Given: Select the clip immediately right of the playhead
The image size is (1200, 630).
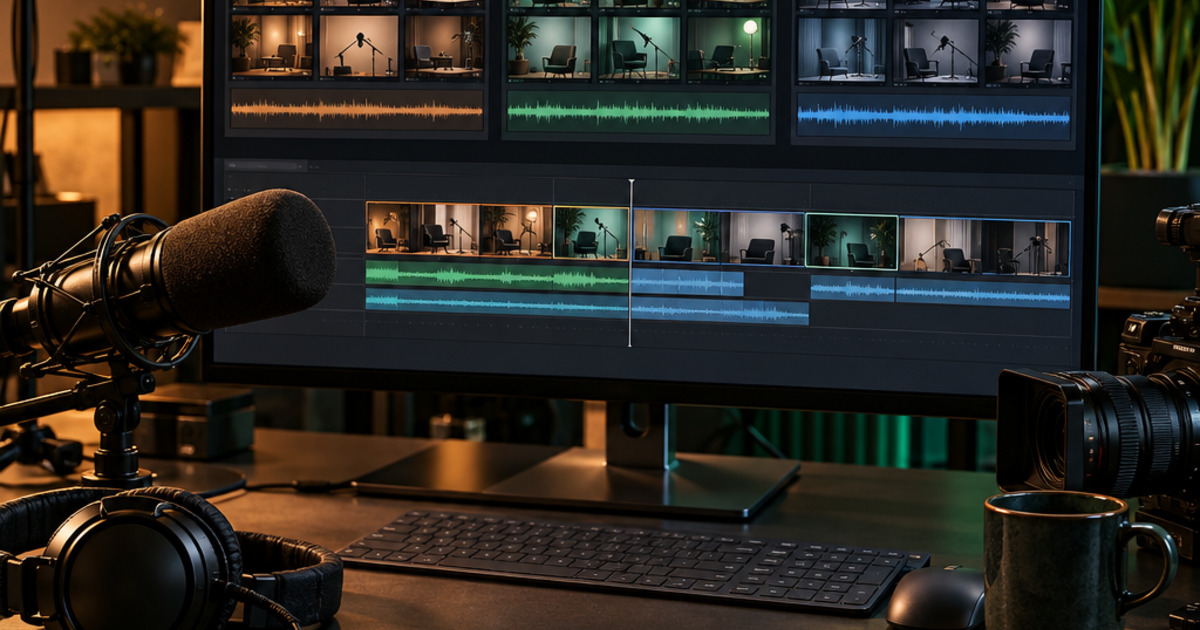Looking at the screenshot, I should click(719, 237).
